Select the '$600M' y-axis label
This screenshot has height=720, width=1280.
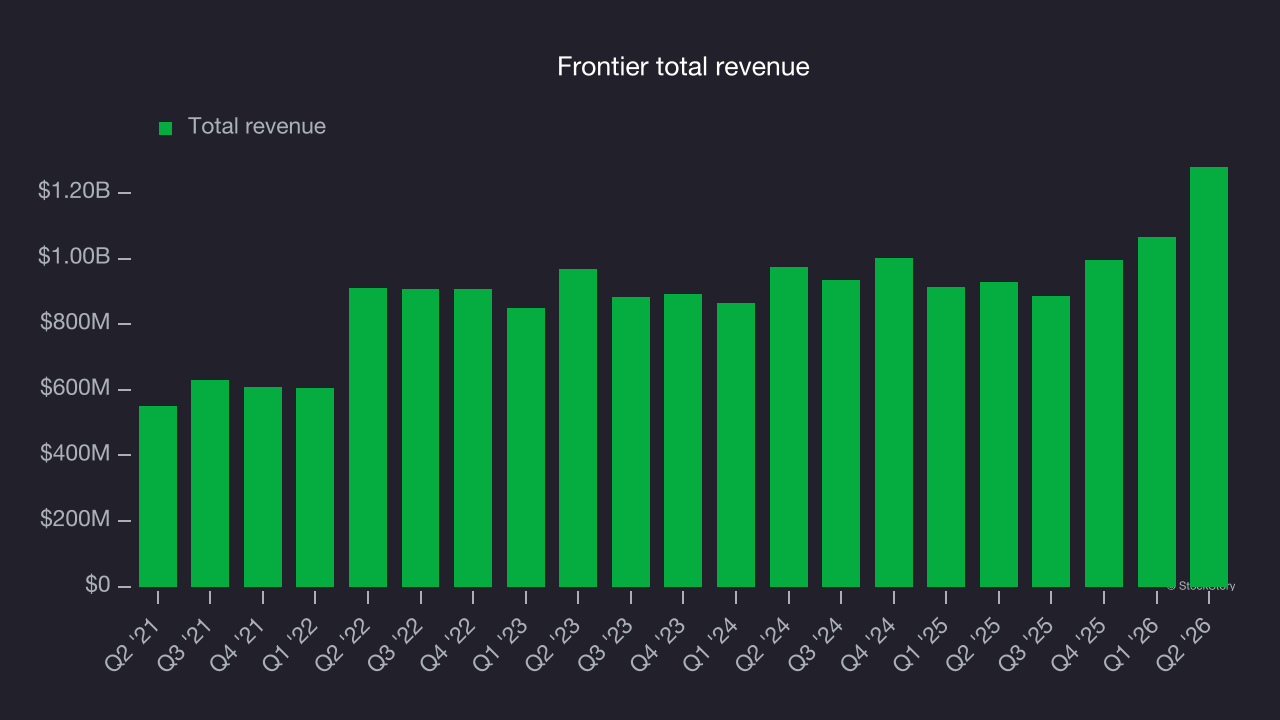coord(75,389)
